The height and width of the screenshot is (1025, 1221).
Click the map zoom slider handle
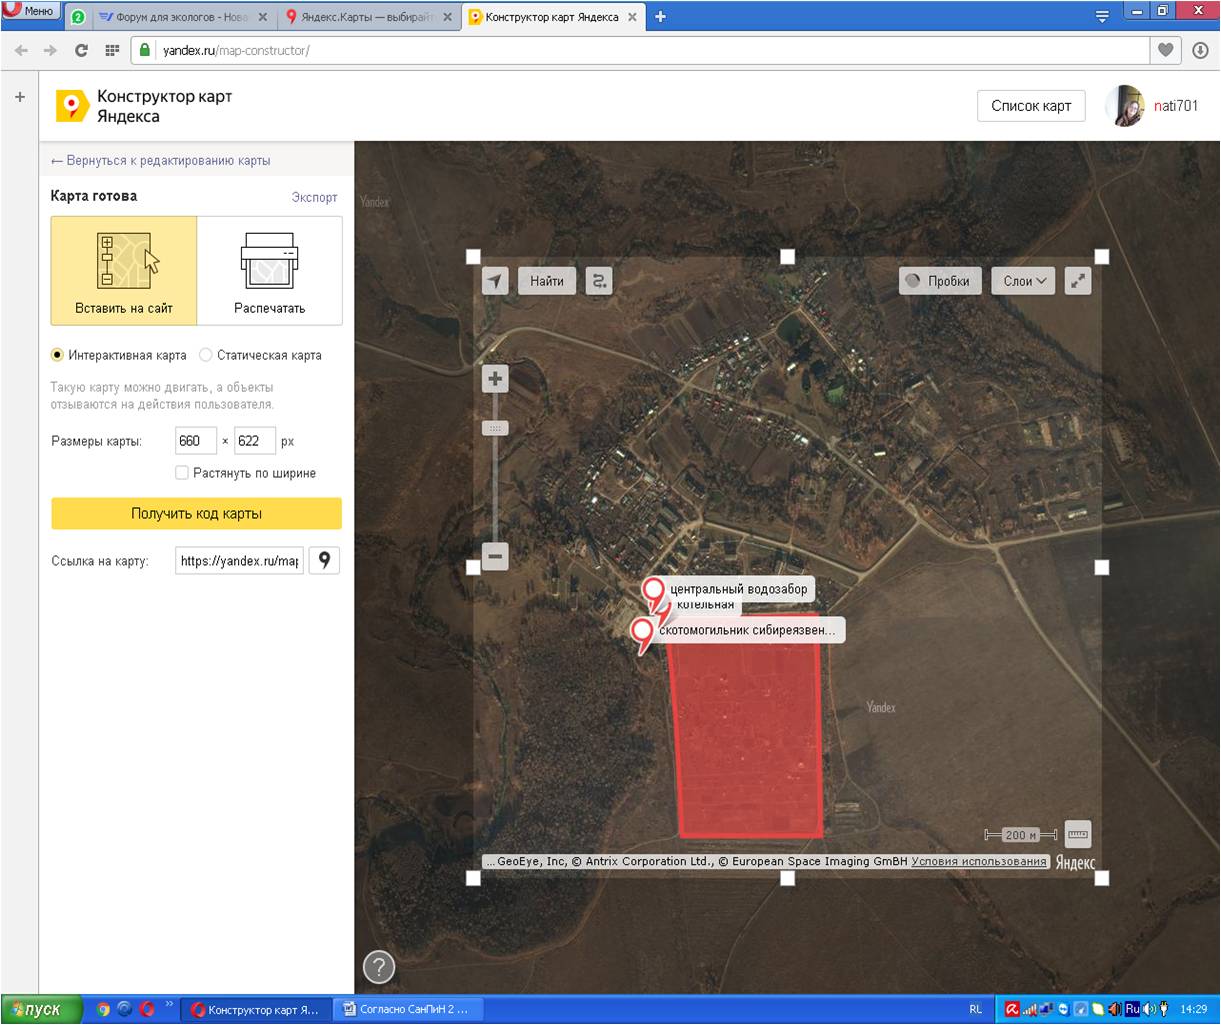[x=495, y=428]
